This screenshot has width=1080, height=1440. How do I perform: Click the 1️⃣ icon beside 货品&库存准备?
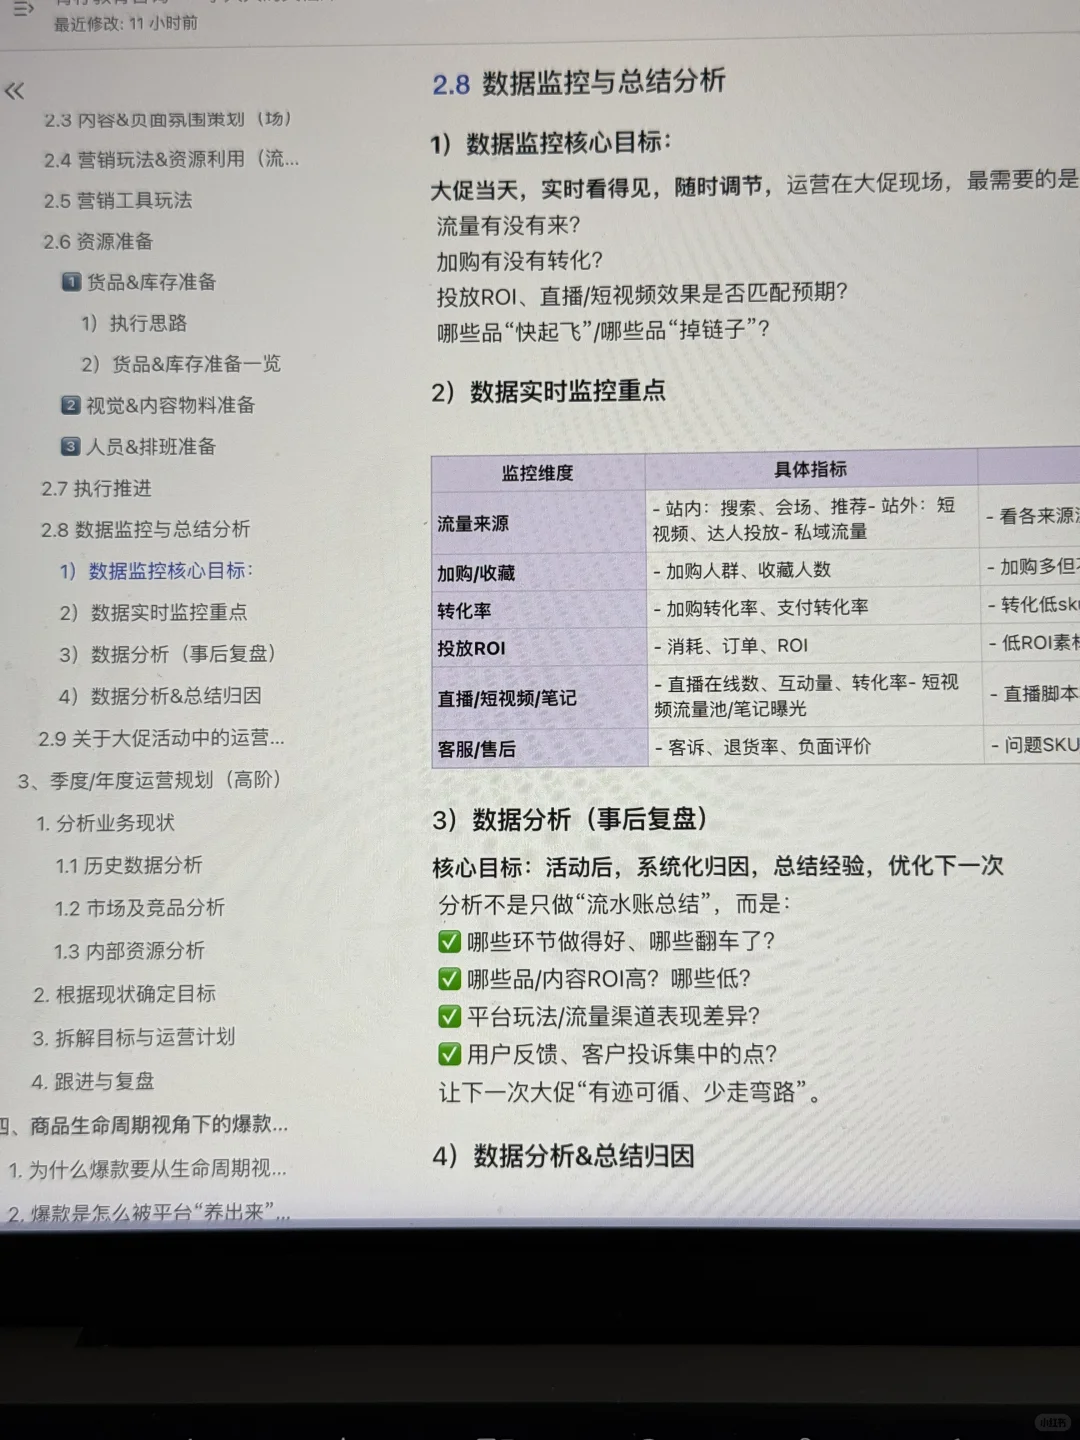[70, 282]
